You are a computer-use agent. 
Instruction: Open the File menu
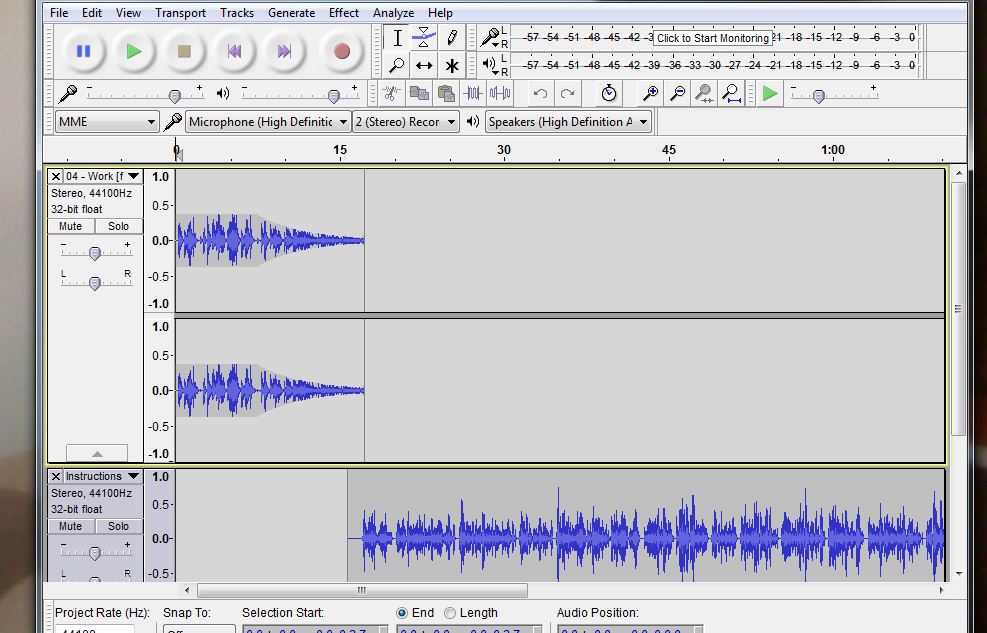coord(59,13)
